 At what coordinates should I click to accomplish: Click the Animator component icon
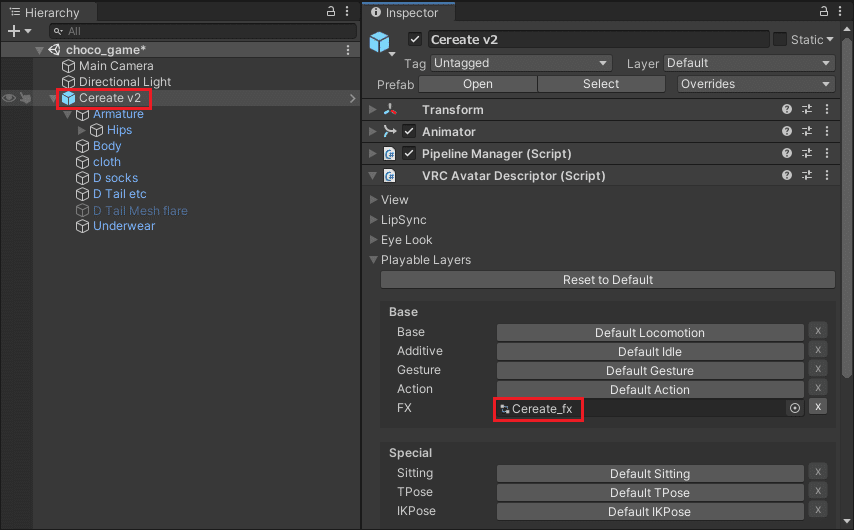click(x=390, y=131)
